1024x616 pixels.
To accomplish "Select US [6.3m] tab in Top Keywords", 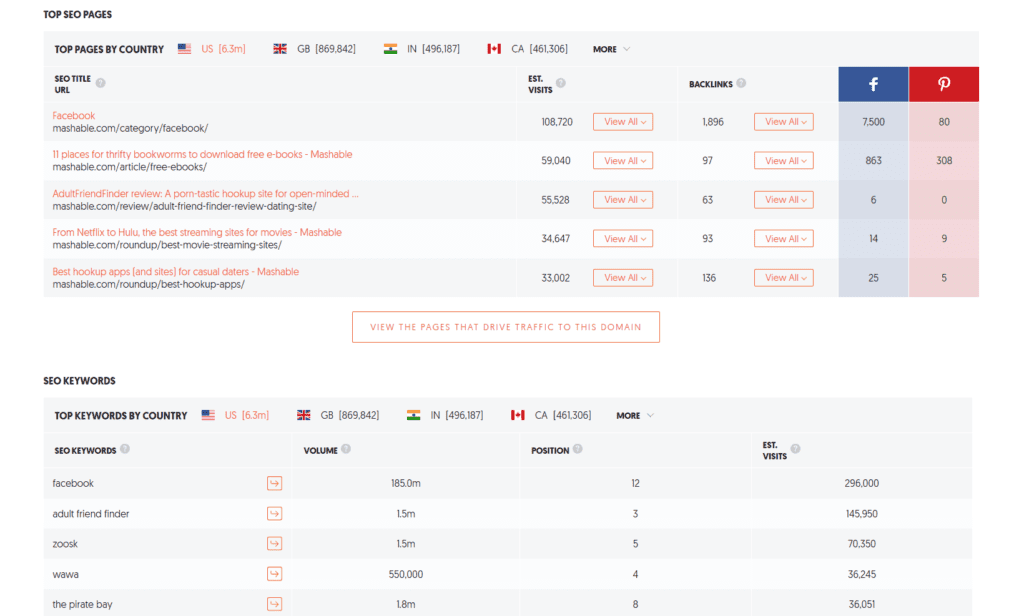I will tap(247, 415).
